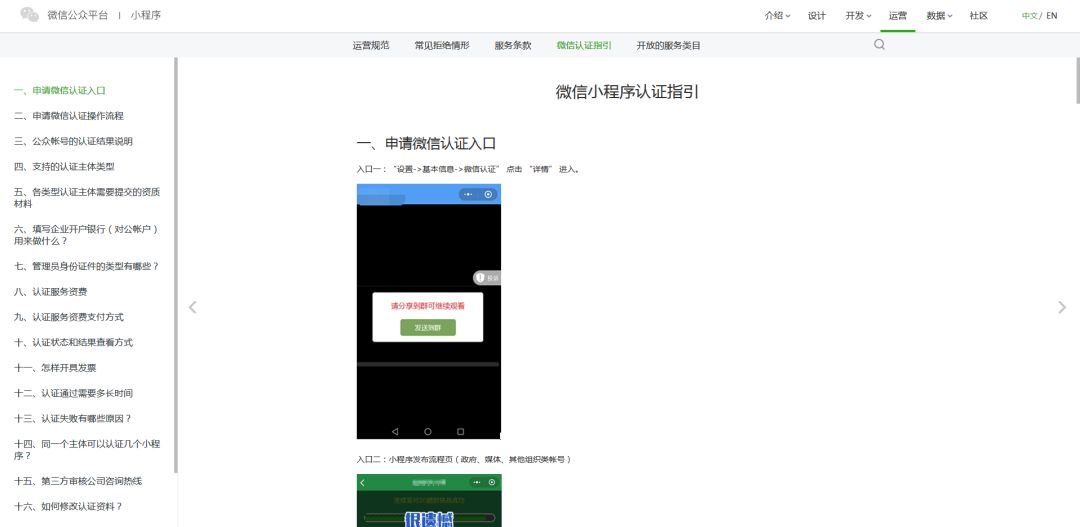Open the first phone screenshot image

pos(428,311)
